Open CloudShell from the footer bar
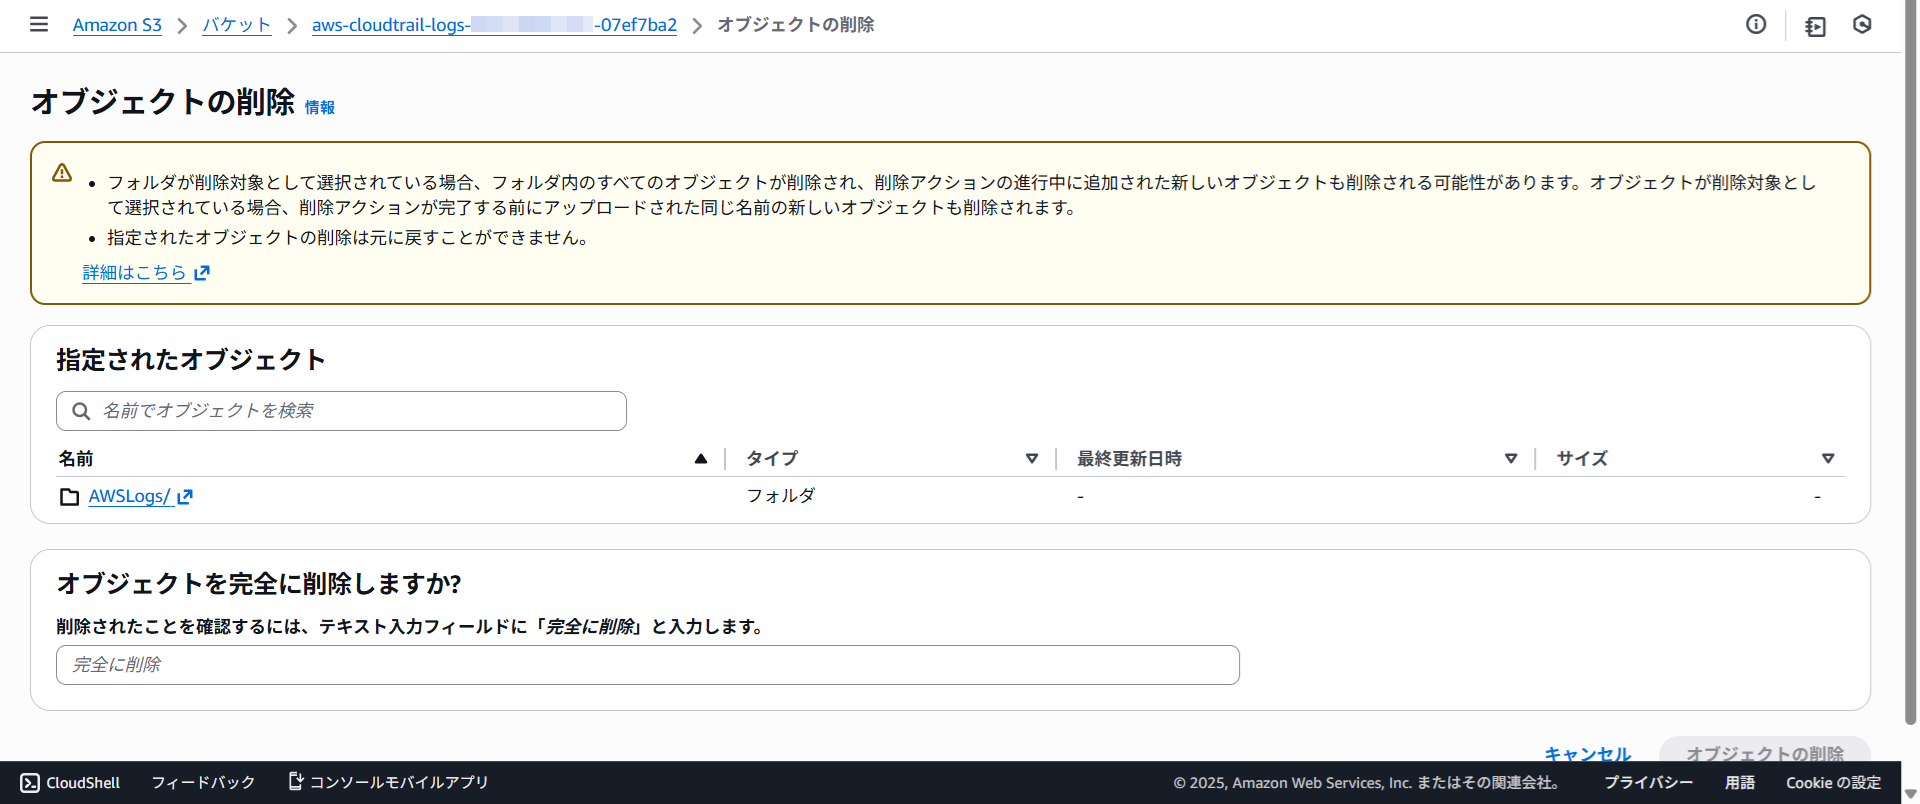1920x804 pixels. click(70, 782)
